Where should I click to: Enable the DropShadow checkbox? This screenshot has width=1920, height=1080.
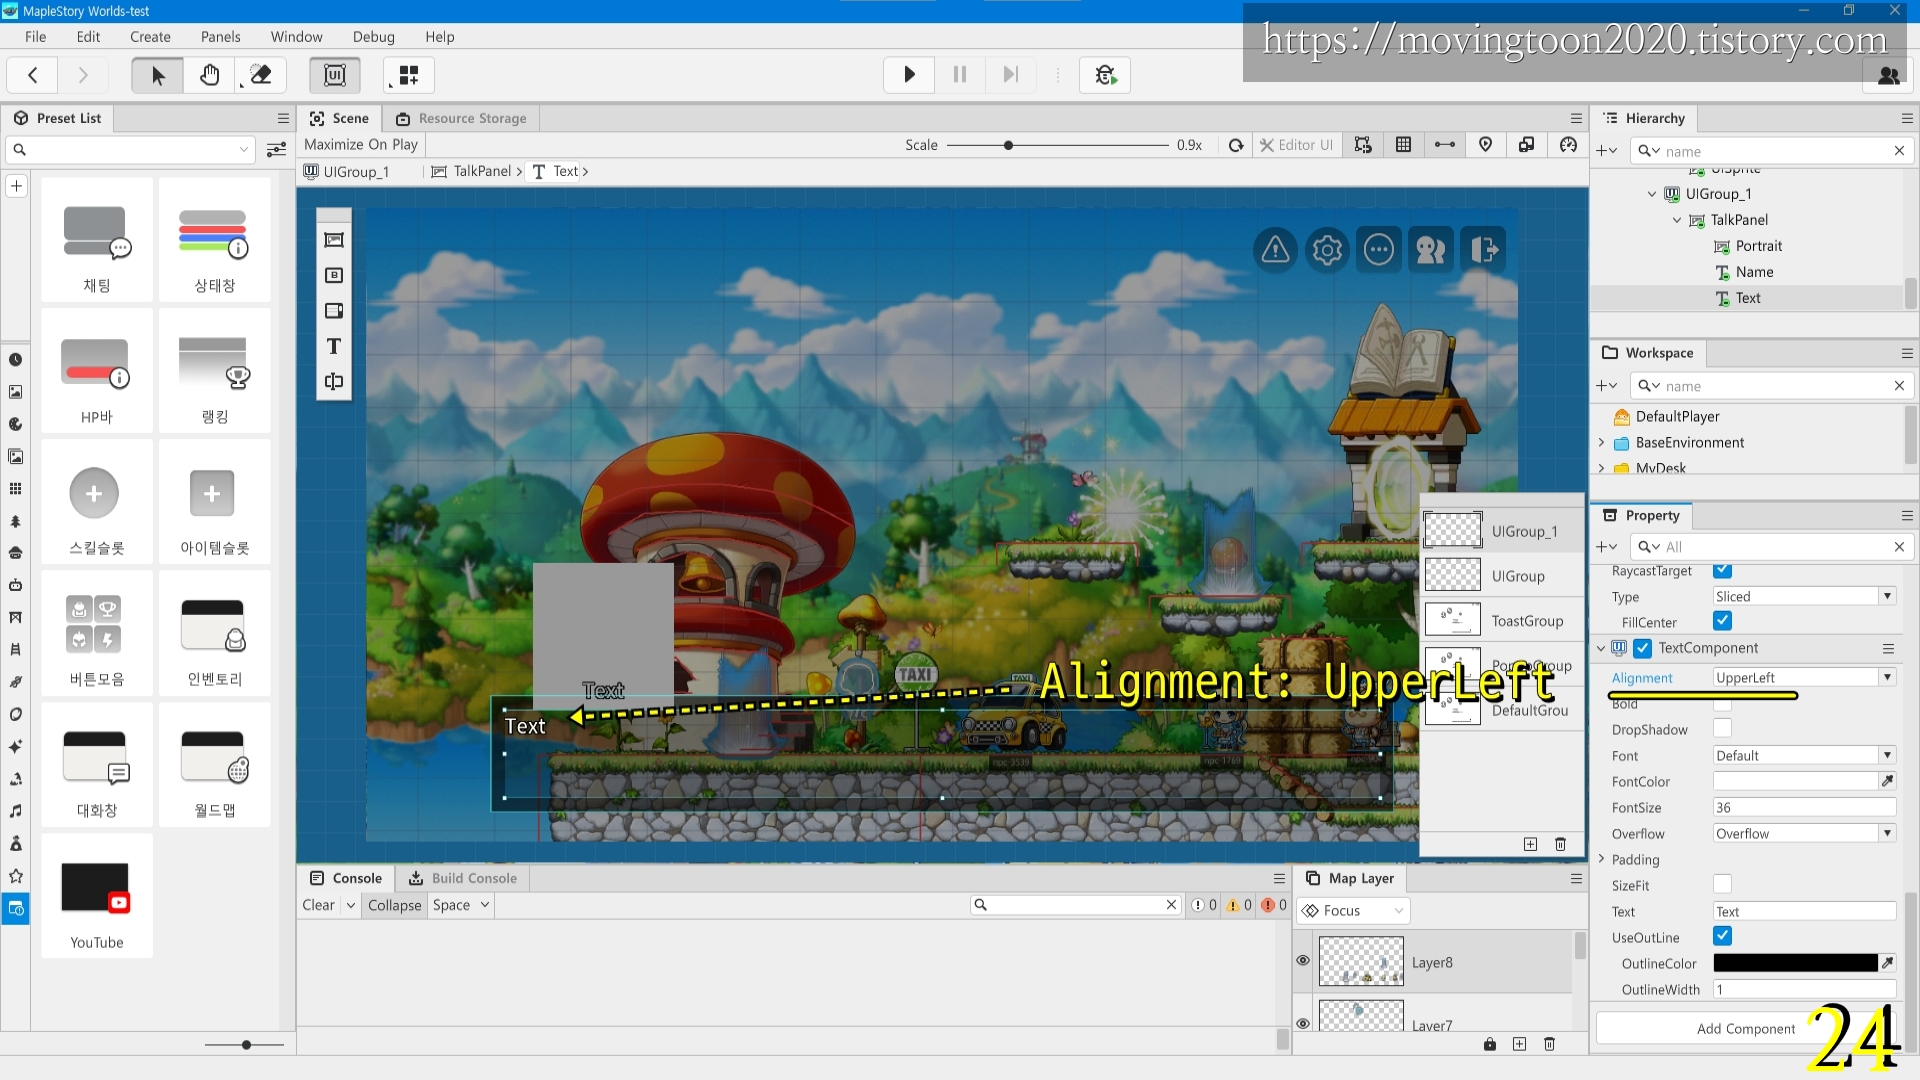coord(1722,729)
